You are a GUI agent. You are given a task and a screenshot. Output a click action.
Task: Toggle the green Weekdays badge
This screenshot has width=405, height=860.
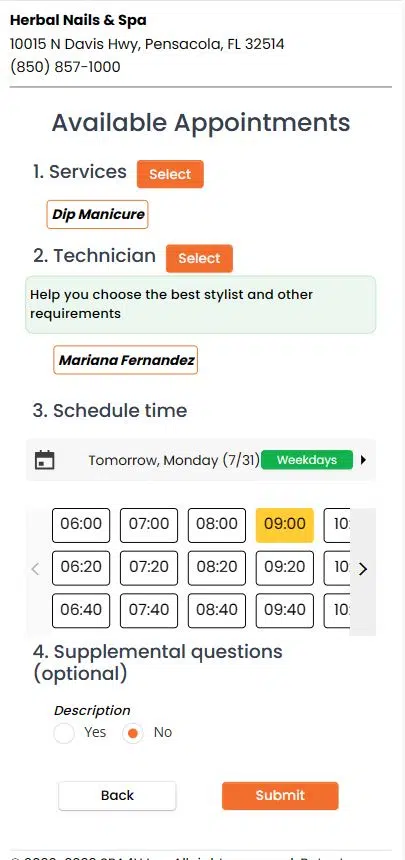(307, 460)
